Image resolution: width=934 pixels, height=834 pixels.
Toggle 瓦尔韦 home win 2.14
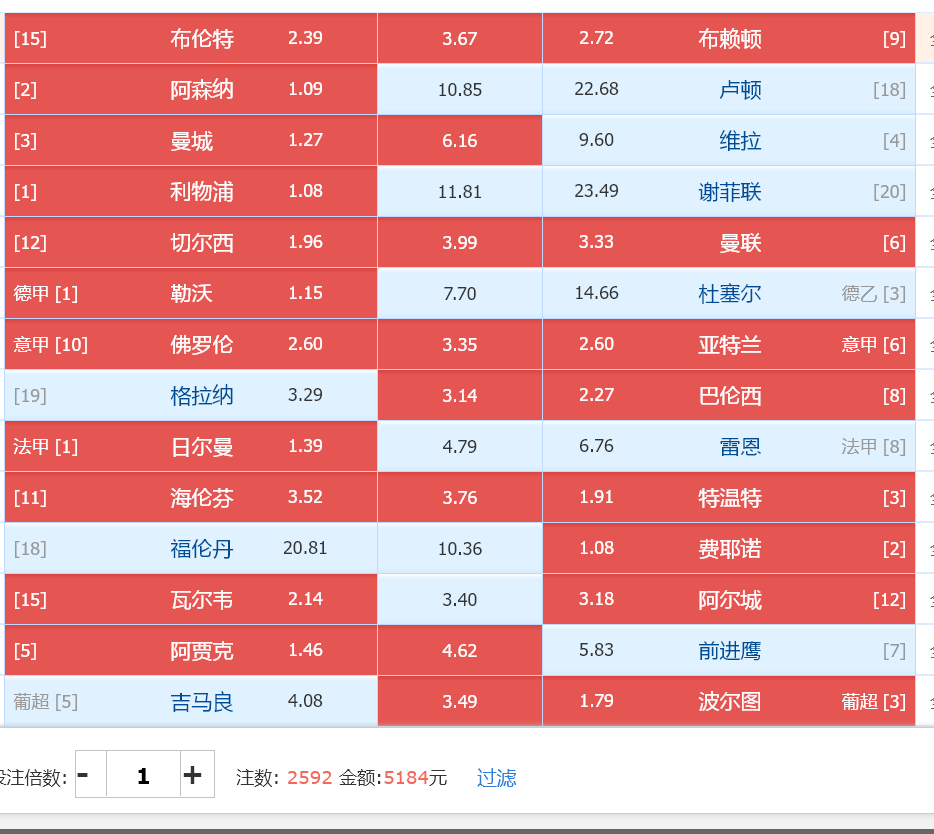click(191, 599)
